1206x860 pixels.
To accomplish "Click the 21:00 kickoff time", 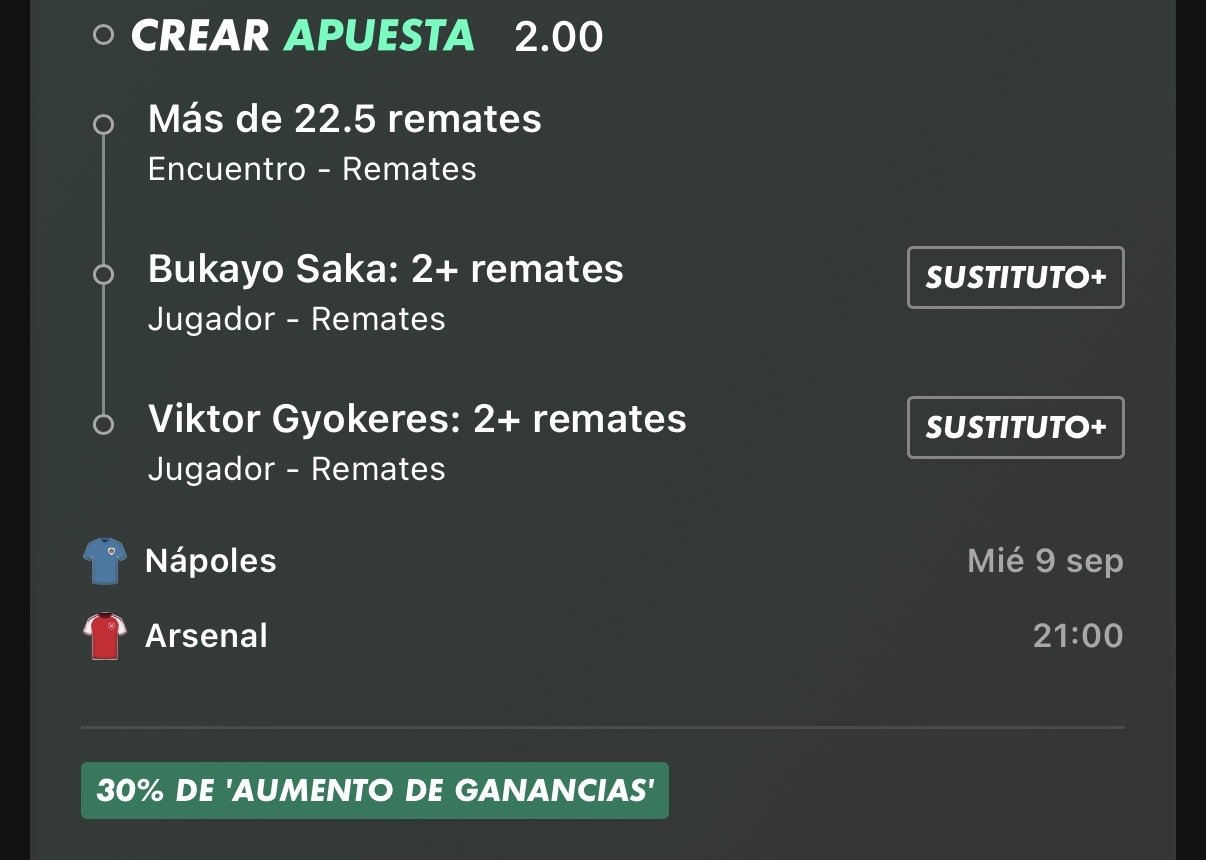I will (1078, 636).
